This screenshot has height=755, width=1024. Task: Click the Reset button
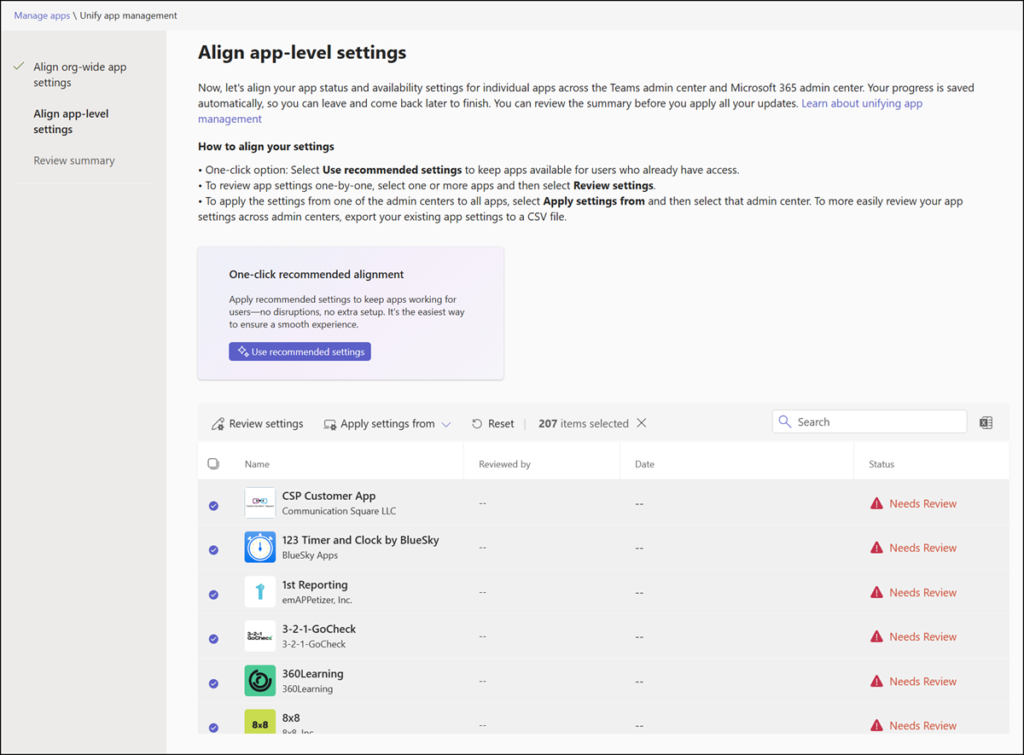493,424
